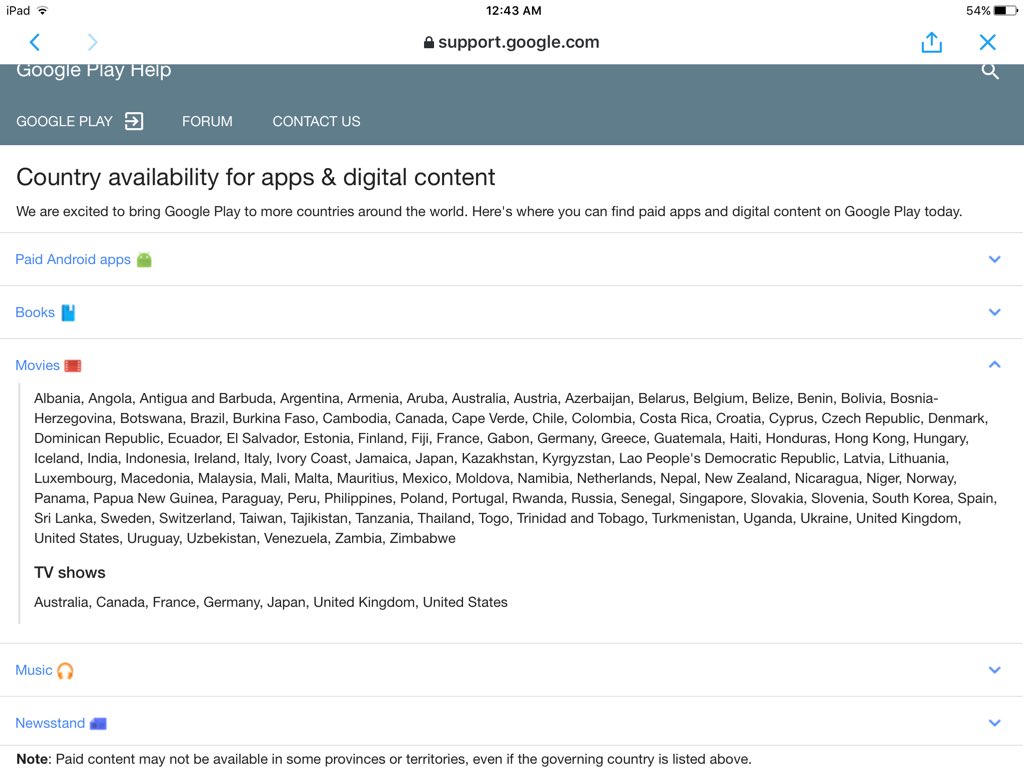Click the page title Country availability
Viewport: 1024px width, 768px height.
tap(255, 177)
